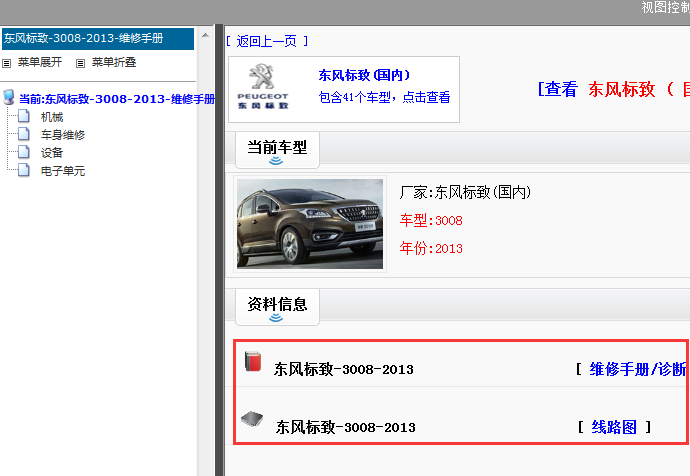This screenshot has height=476, width=690.
Task: Open the 机械 tree node
Action: pyautogui.click(x=52, y=117)
